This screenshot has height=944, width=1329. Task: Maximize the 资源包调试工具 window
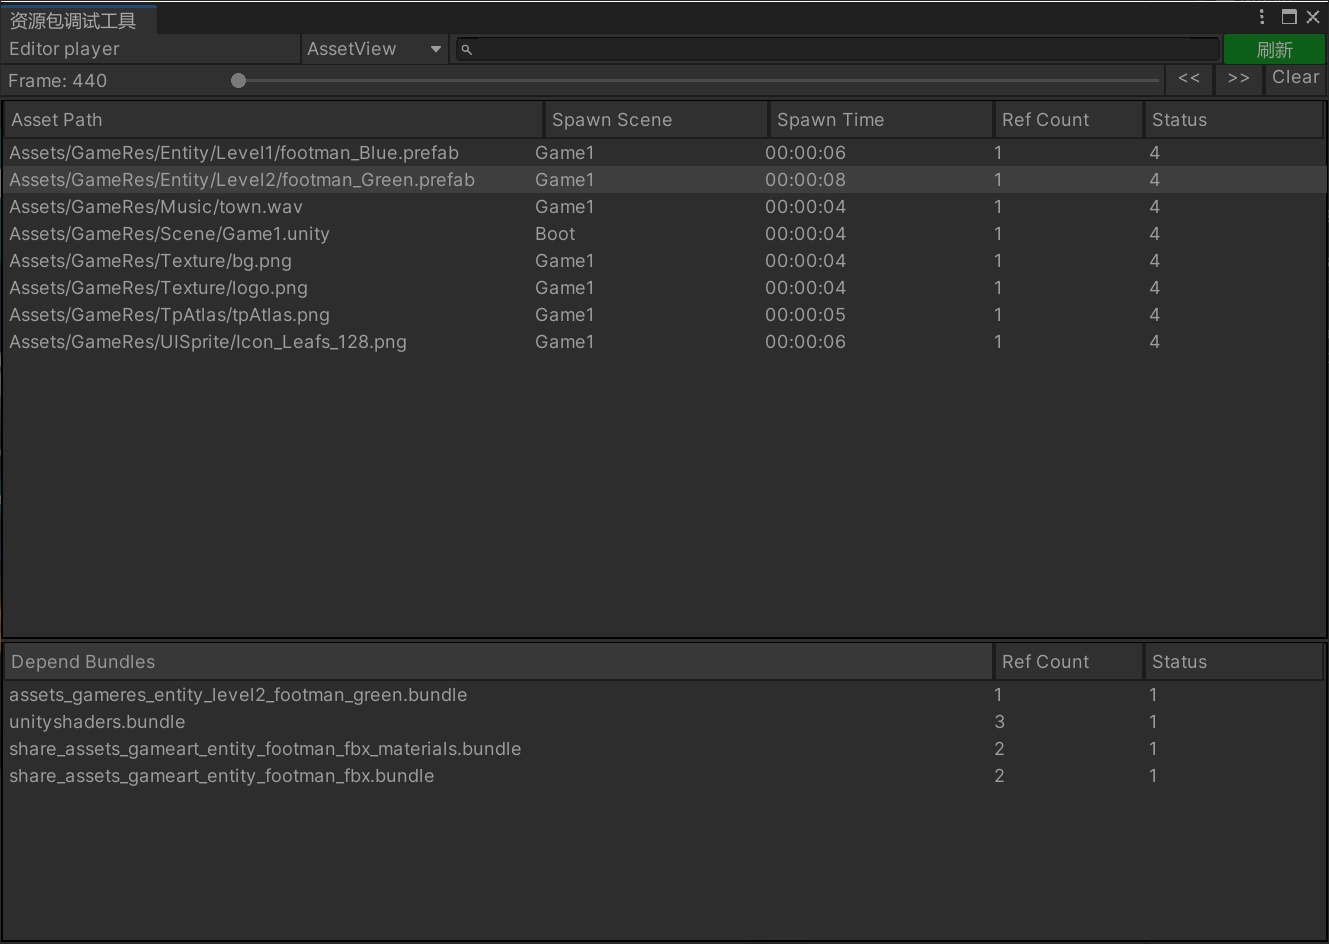(1289, 17)
